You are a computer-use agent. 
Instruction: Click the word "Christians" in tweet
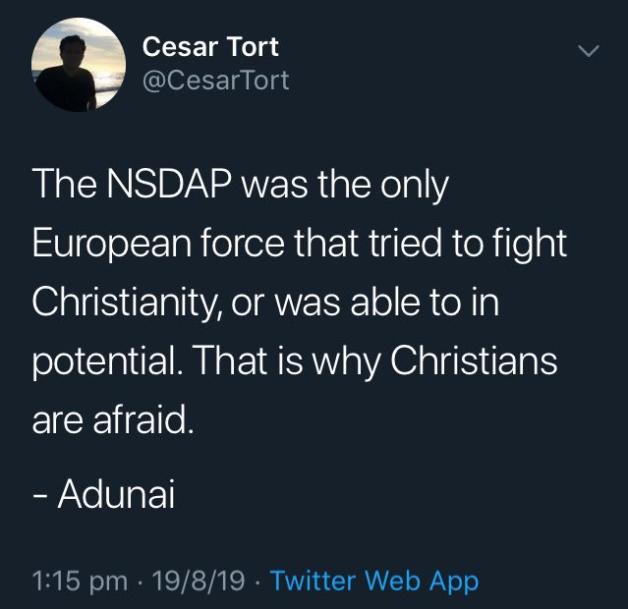(473, 360)
